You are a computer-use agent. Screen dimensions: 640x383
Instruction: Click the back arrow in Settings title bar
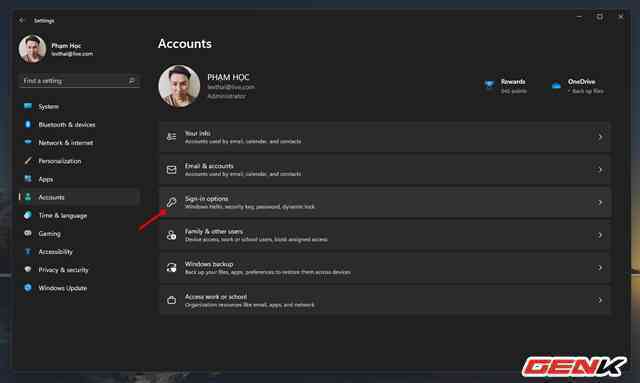pyautogui.click(x=22, y=20)
